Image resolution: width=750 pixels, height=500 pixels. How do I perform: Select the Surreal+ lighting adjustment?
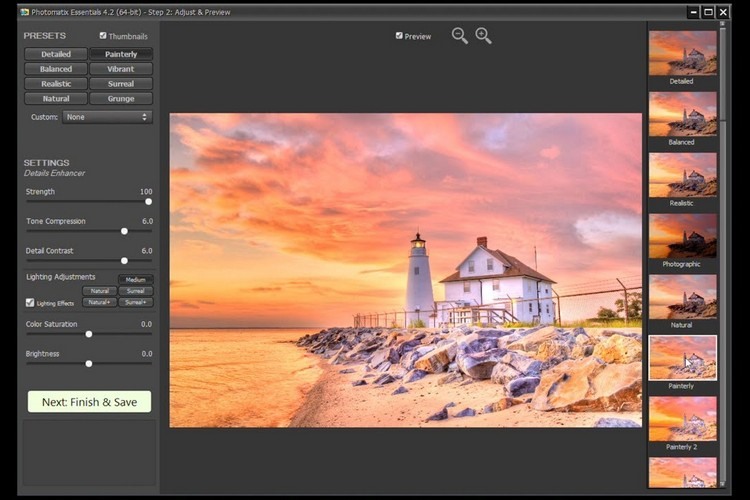[134, 302]
